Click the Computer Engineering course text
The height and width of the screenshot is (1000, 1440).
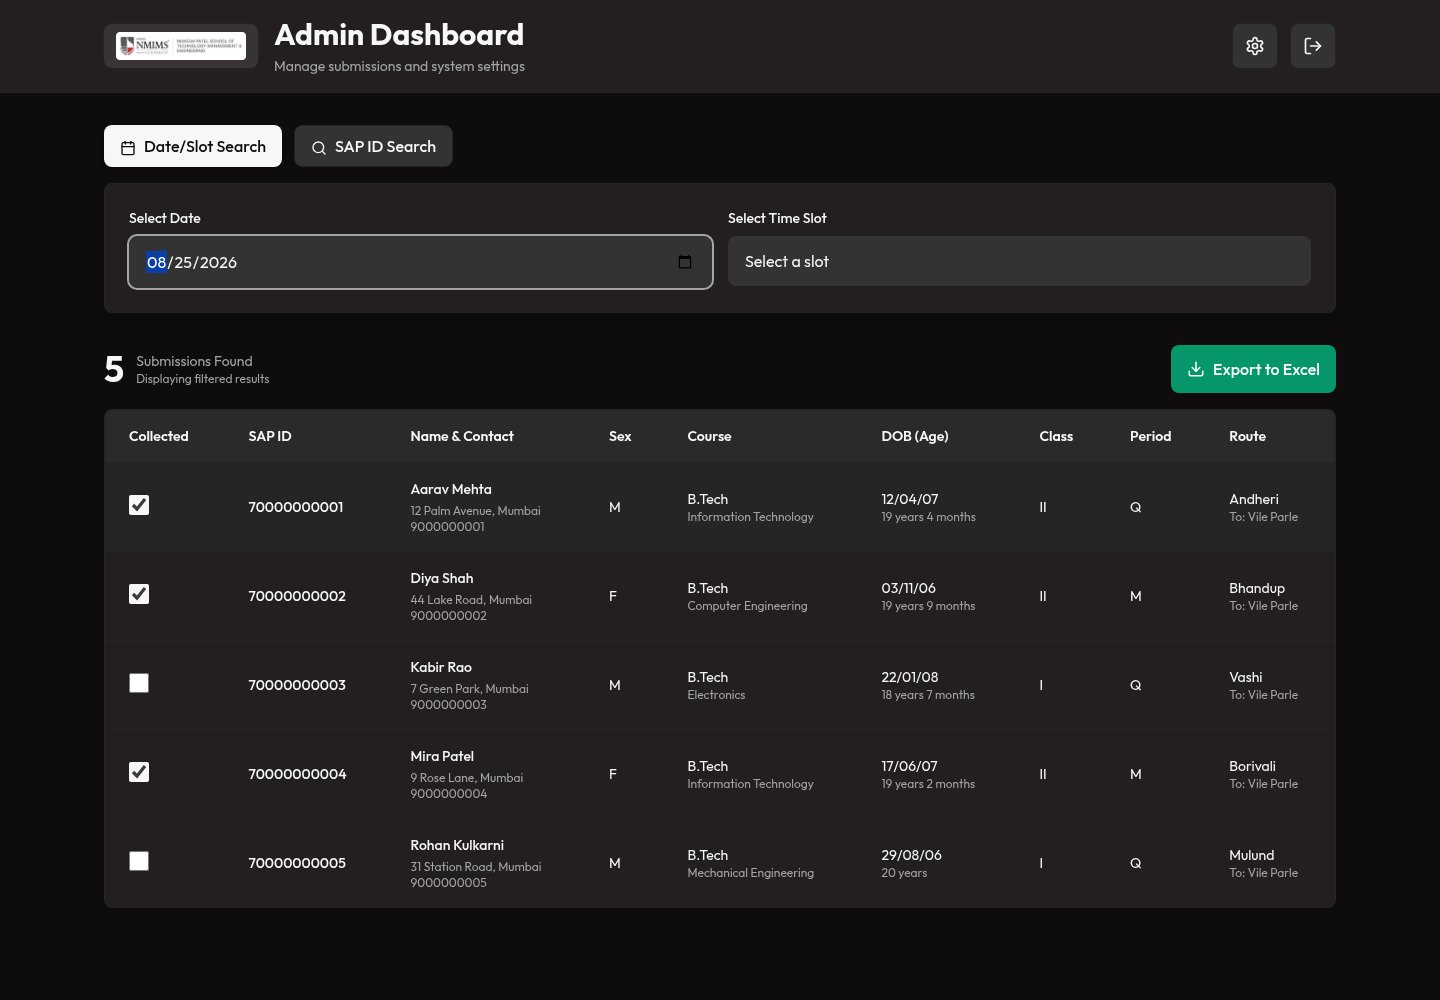point(747,606)
